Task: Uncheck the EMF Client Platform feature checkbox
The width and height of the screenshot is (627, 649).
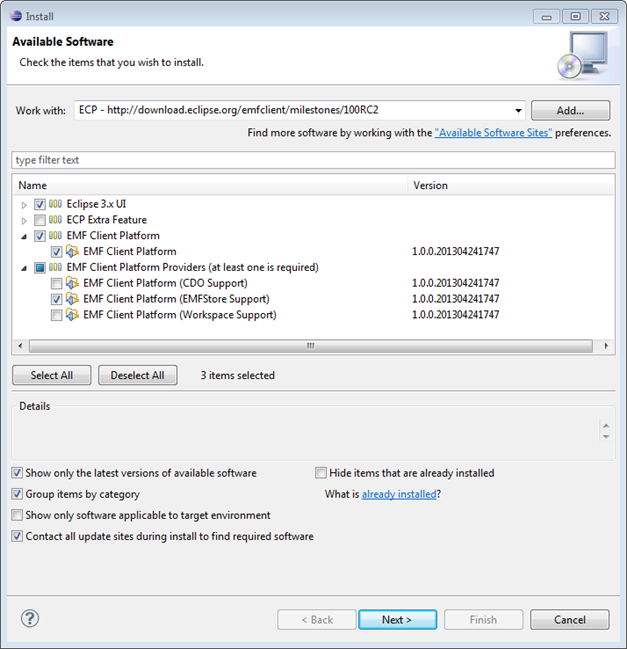Action: pos(56,252)
